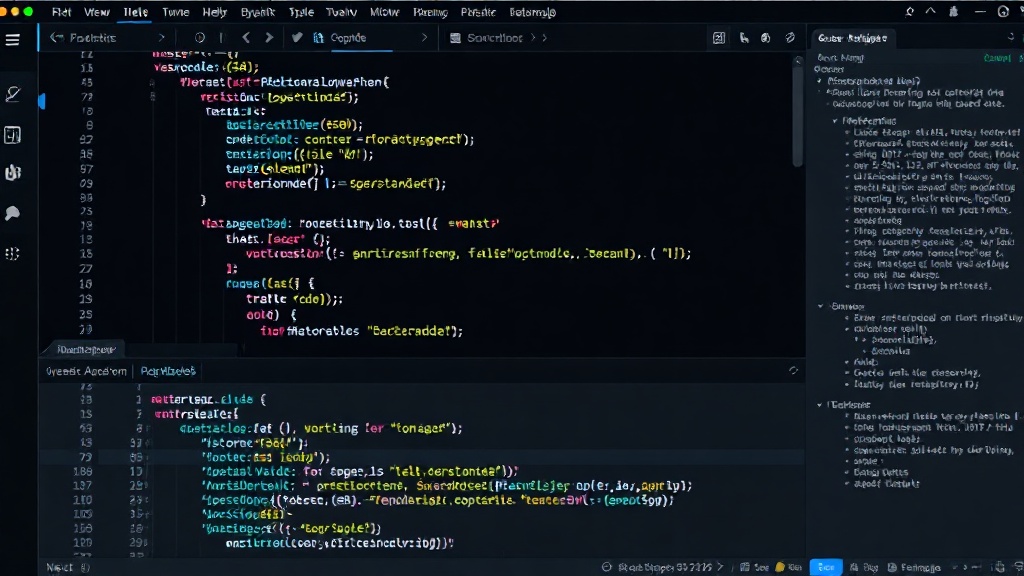The image size is (1024, 576).
Task: Click the pointer-hand icon in the editor toolbar
Action: coord(744,38)
